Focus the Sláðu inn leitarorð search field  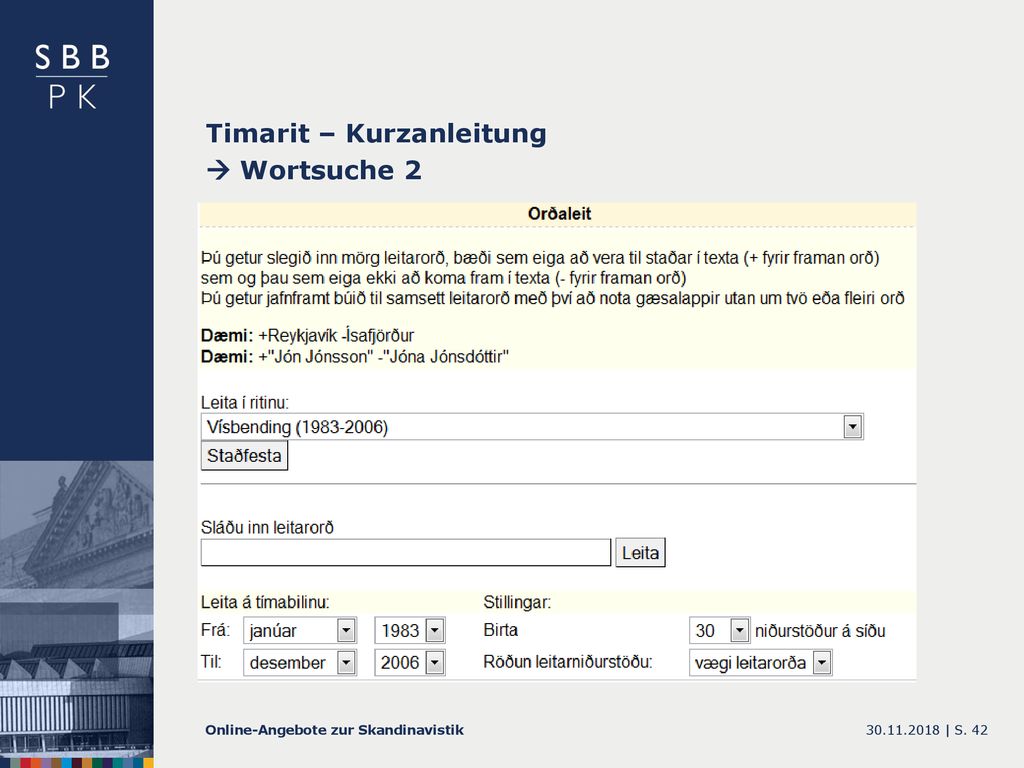[406, 552]
